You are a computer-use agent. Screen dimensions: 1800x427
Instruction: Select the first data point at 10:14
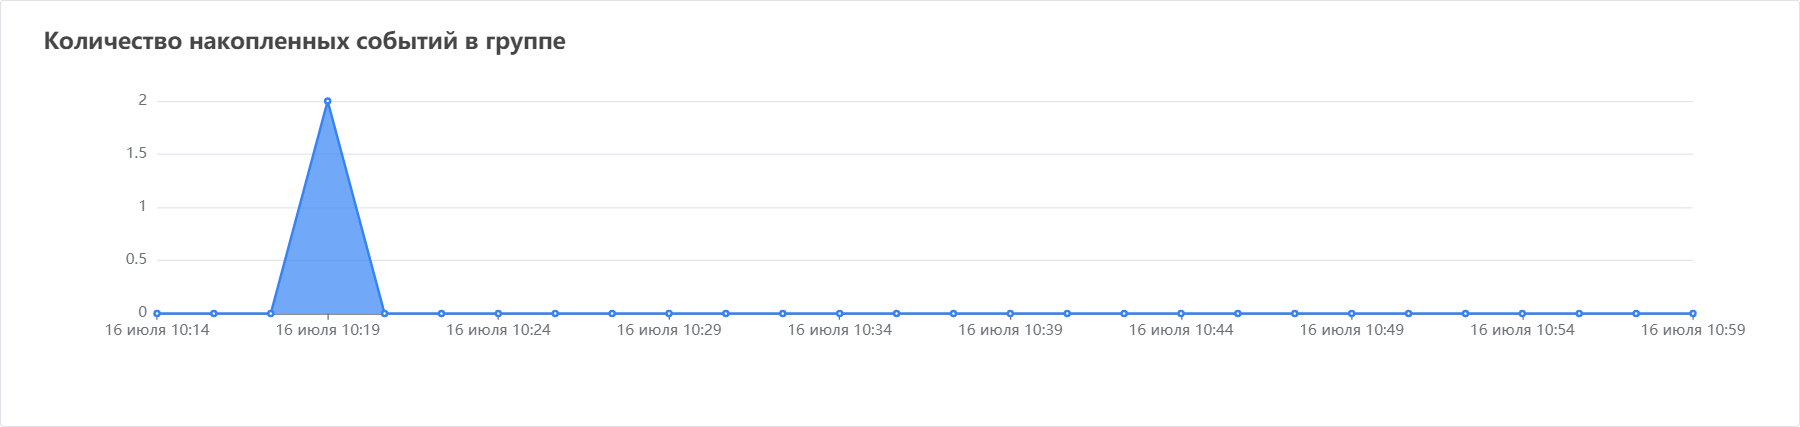point(157,314)
